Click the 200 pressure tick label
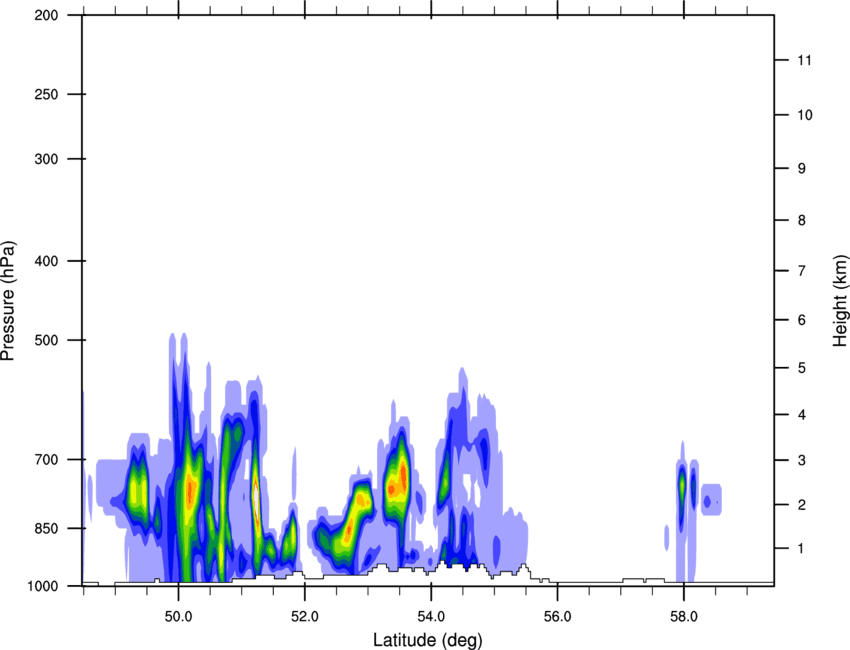 click(46, 15)
